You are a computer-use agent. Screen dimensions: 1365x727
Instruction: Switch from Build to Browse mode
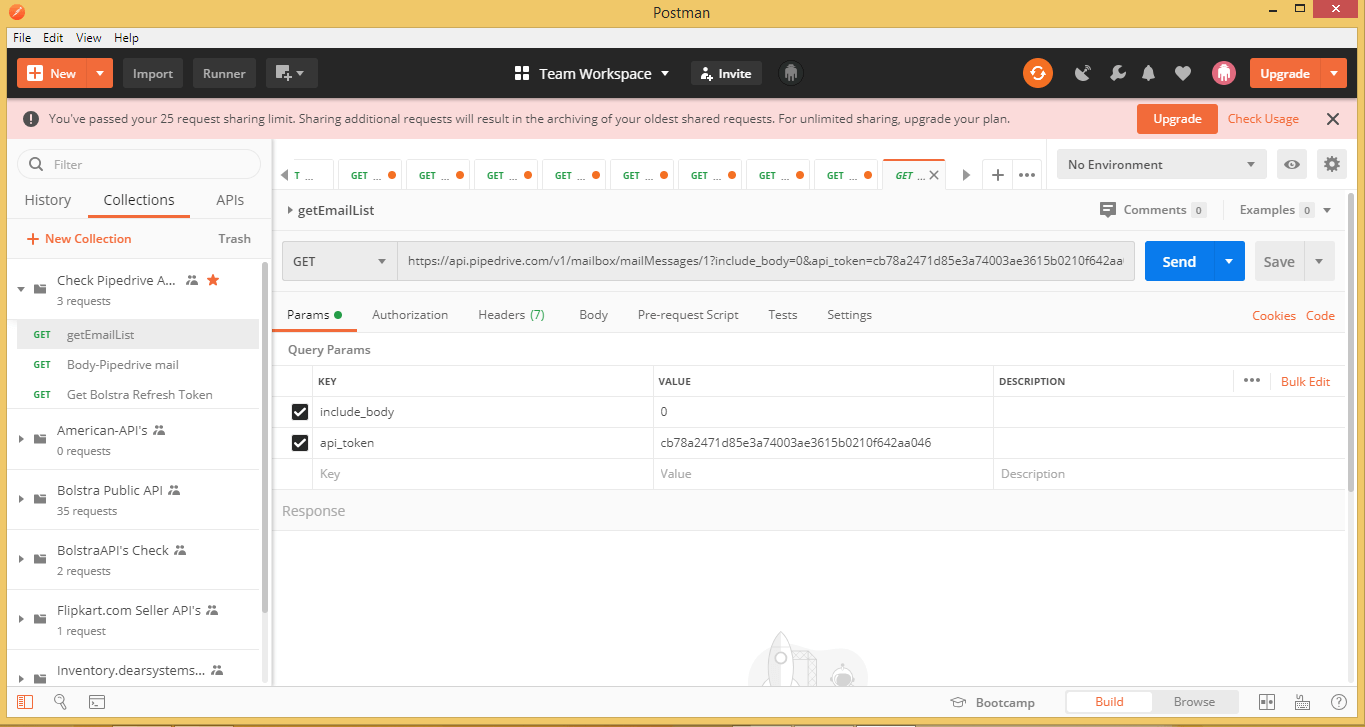click(1193, 701)
